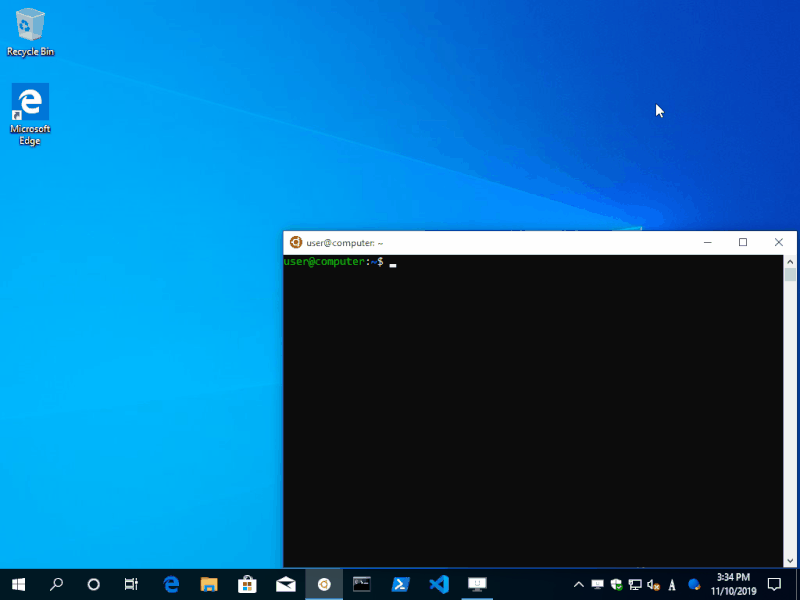Maximize the Ubuntu terminal window
Viewport: 800px width, 600px height.
coord(743,242)
